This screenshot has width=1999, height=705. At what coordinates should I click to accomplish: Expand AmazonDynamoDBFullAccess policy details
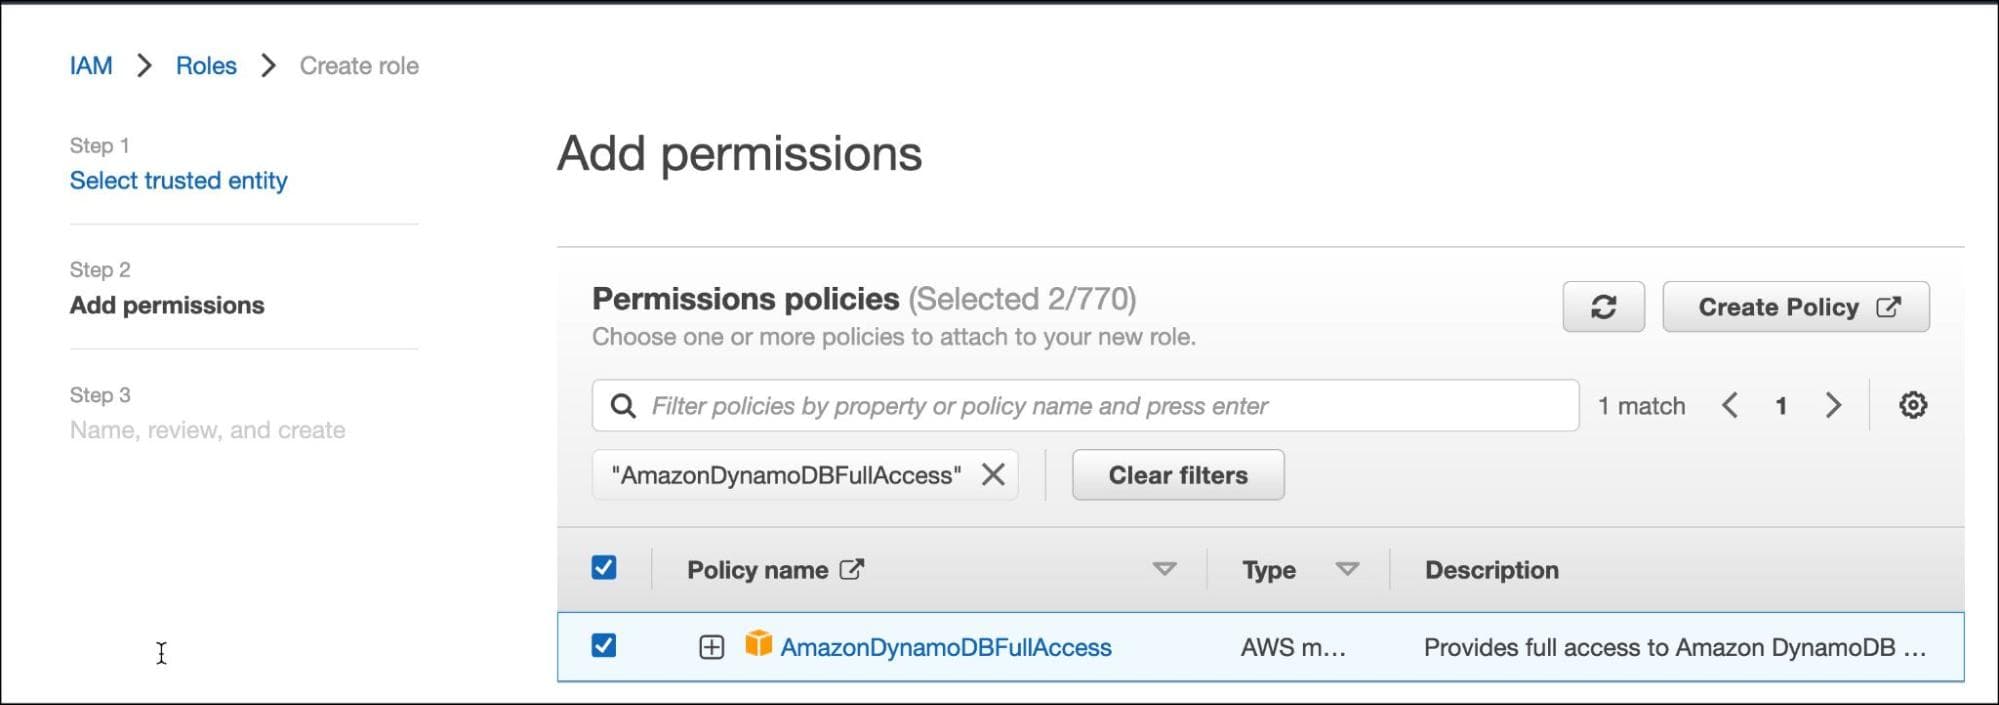(712, 646)
